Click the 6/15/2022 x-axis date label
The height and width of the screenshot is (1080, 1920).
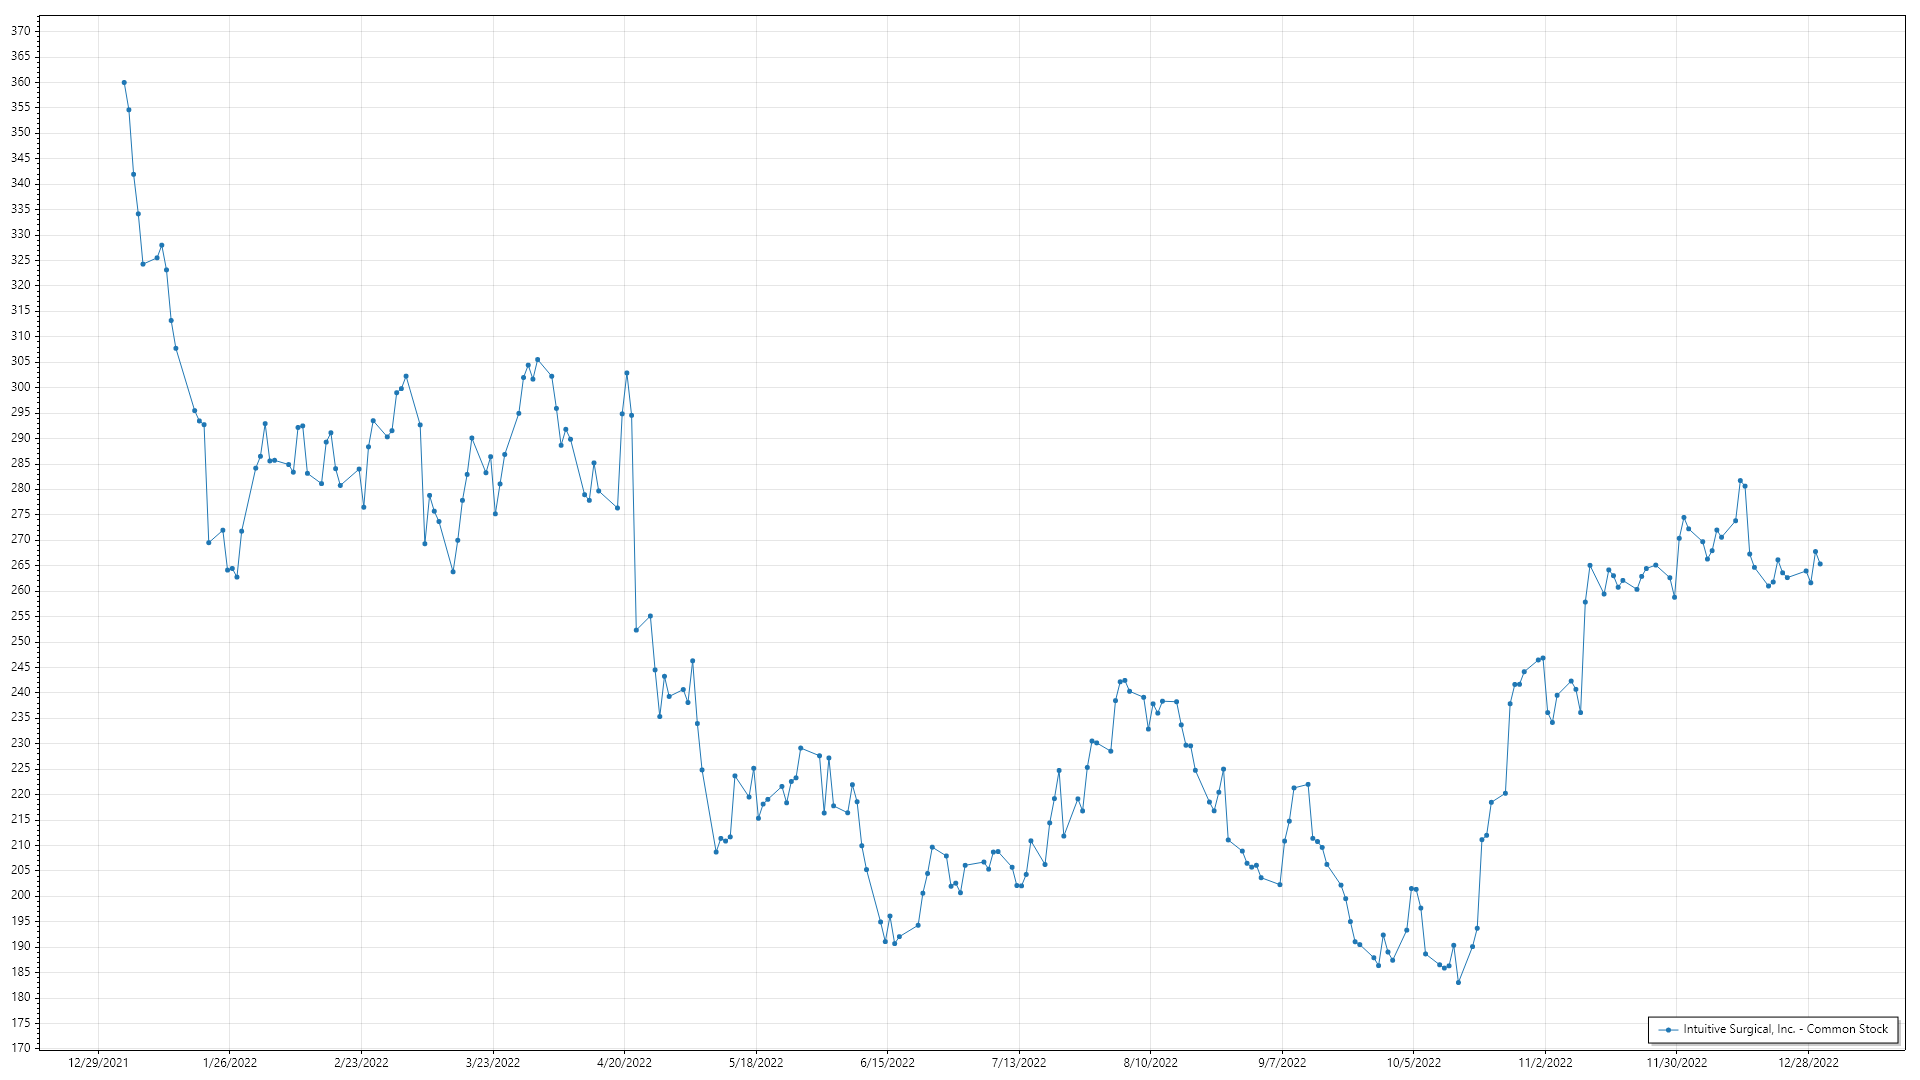coord(887,1063)
